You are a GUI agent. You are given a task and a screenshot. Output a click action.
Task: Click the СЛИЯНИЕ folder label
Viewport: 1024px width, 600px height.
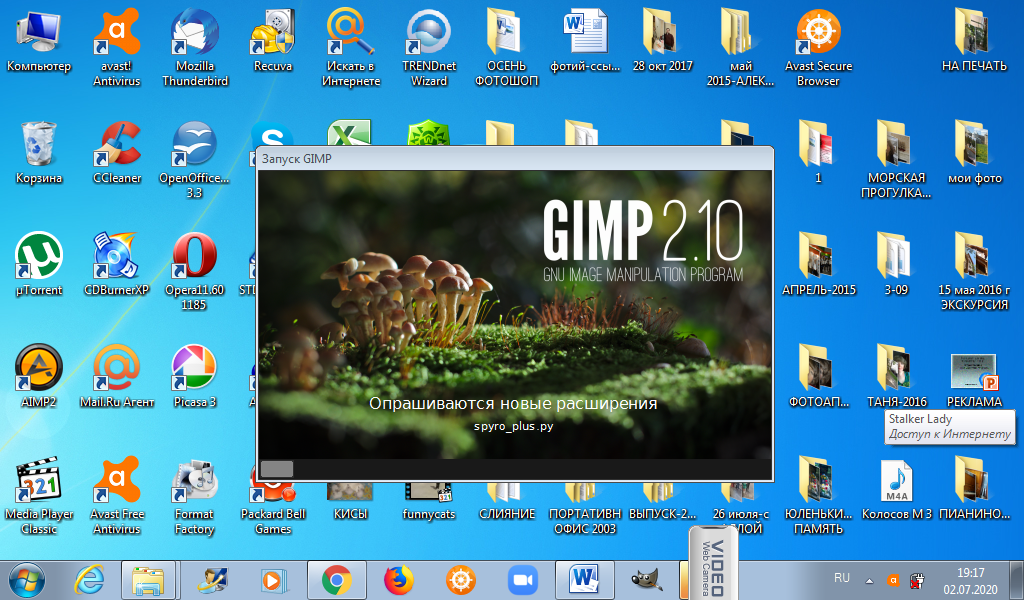click(507, 514)
